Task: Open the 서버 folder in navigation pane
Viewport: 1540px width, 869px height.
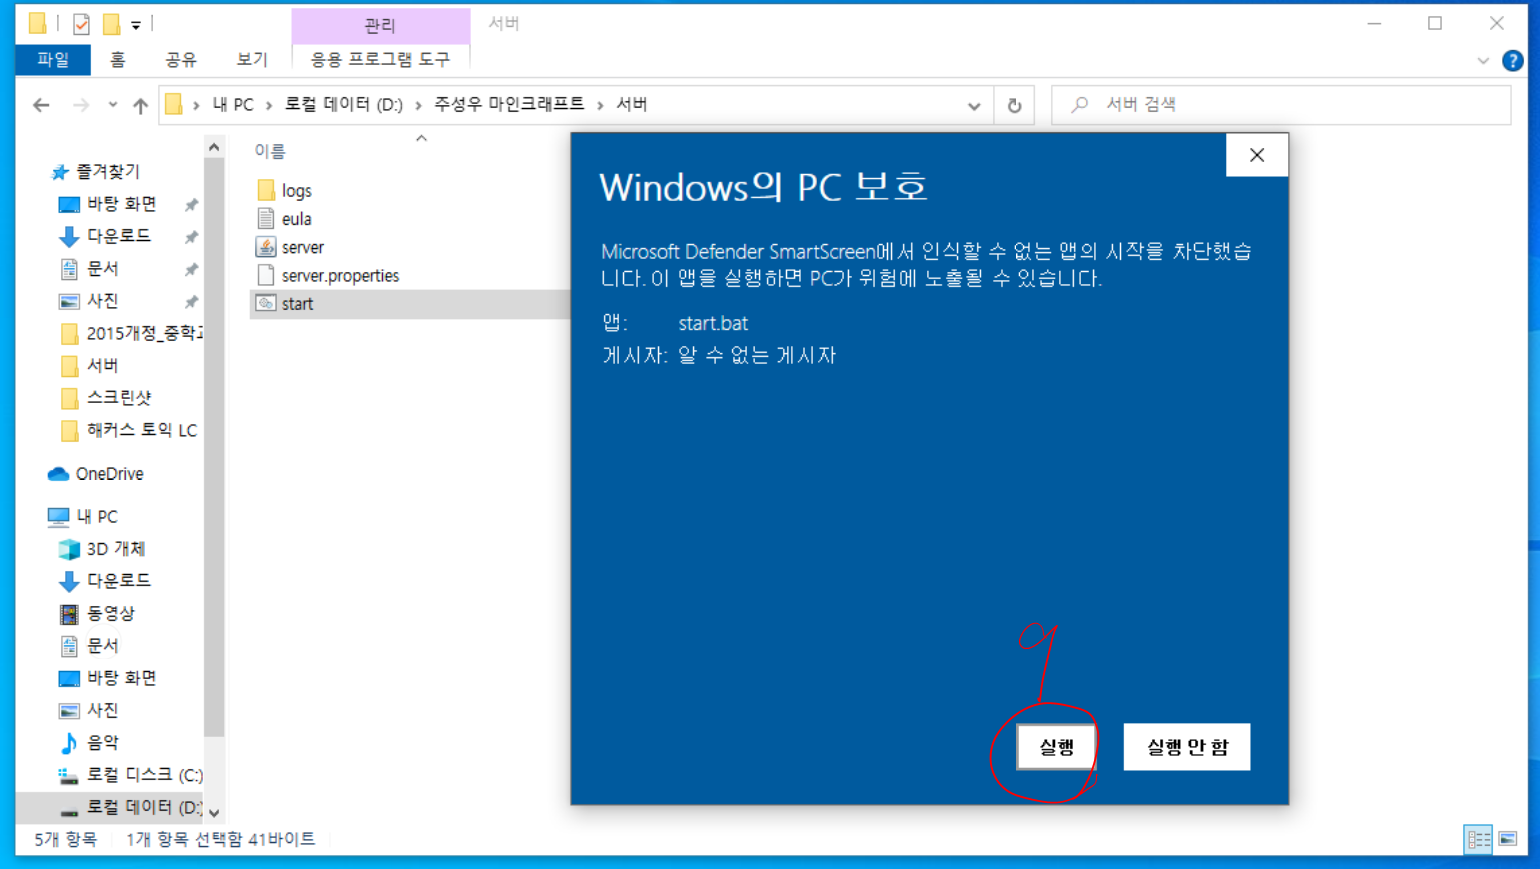Action: point(102,365)
